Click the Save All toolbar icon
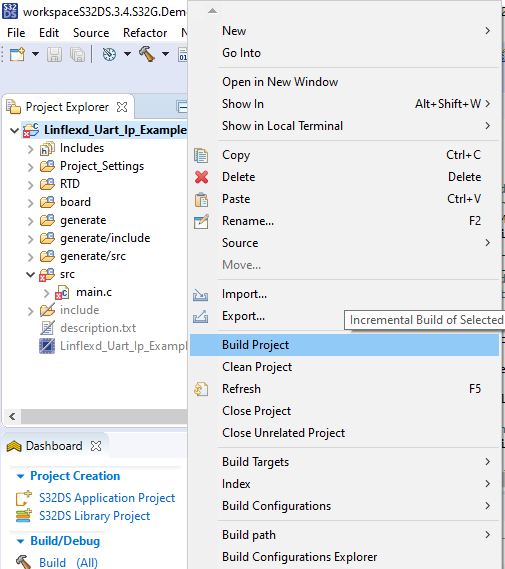Screen dimensions: 505x569 click(77, 54)
